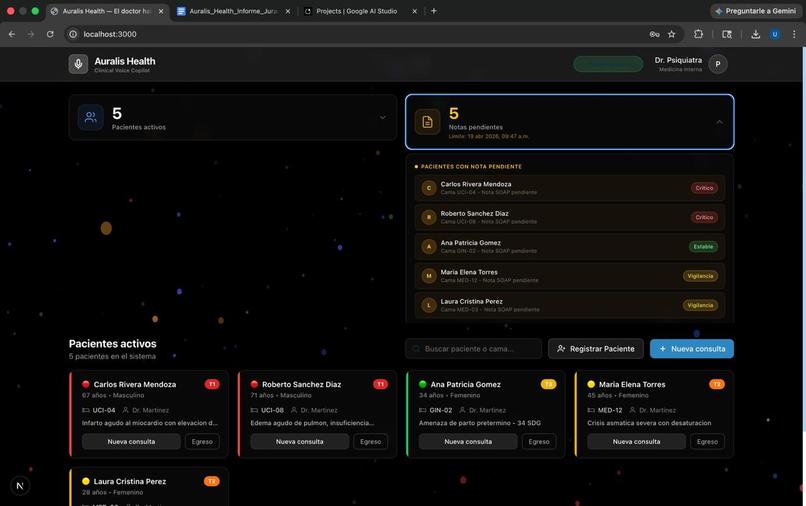Expand the Pacientes activos card chevron
The image size is (806, 506).
[382, 117]
